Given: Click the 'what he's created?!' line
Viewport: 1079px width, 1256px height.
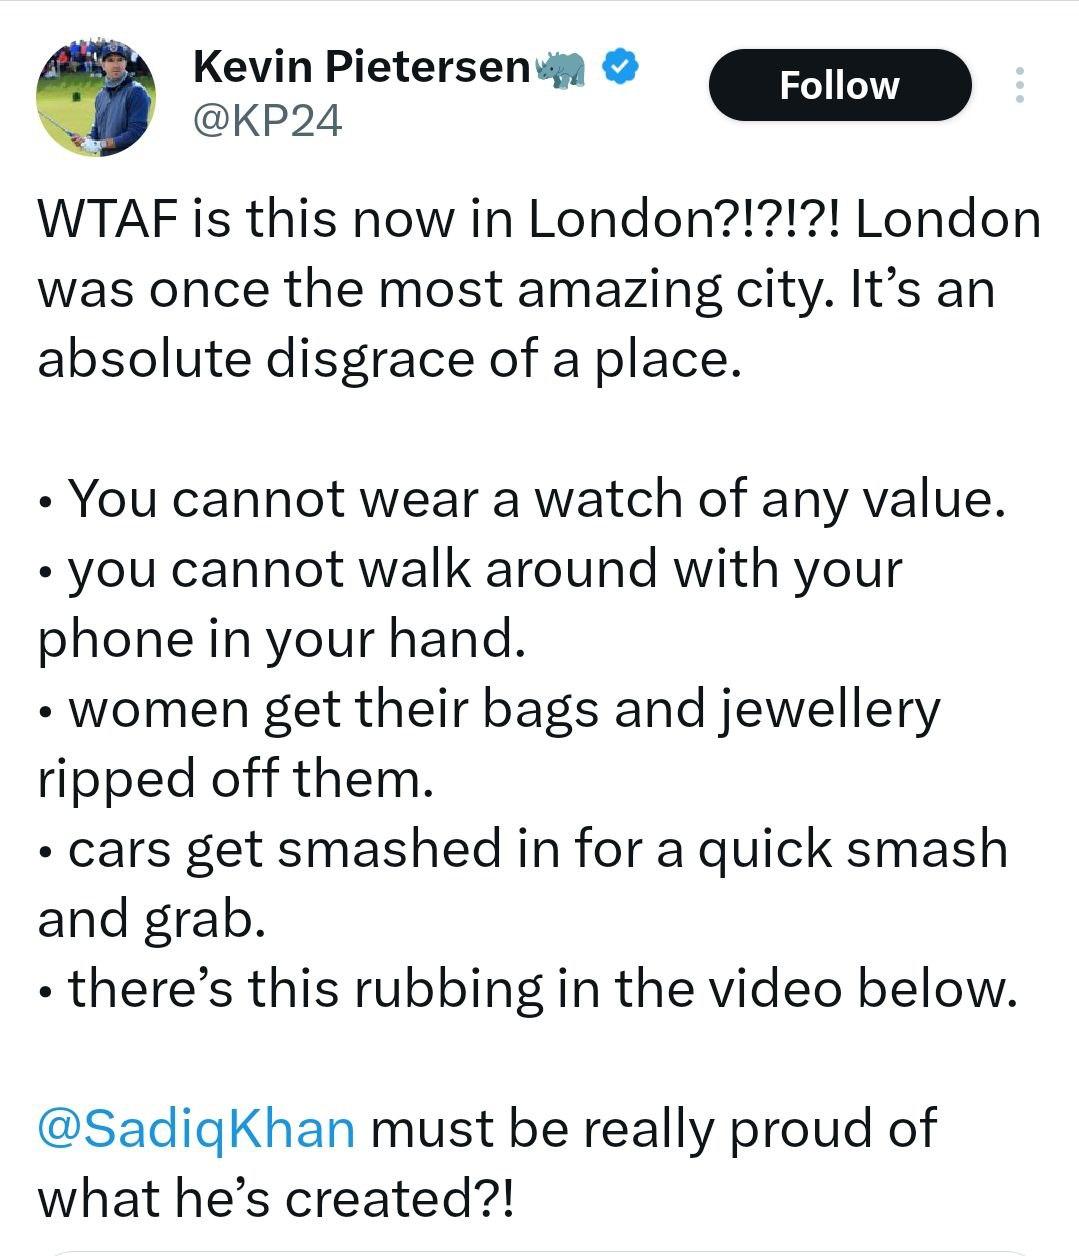Looking at the screenshot, I should point(277,1199).
